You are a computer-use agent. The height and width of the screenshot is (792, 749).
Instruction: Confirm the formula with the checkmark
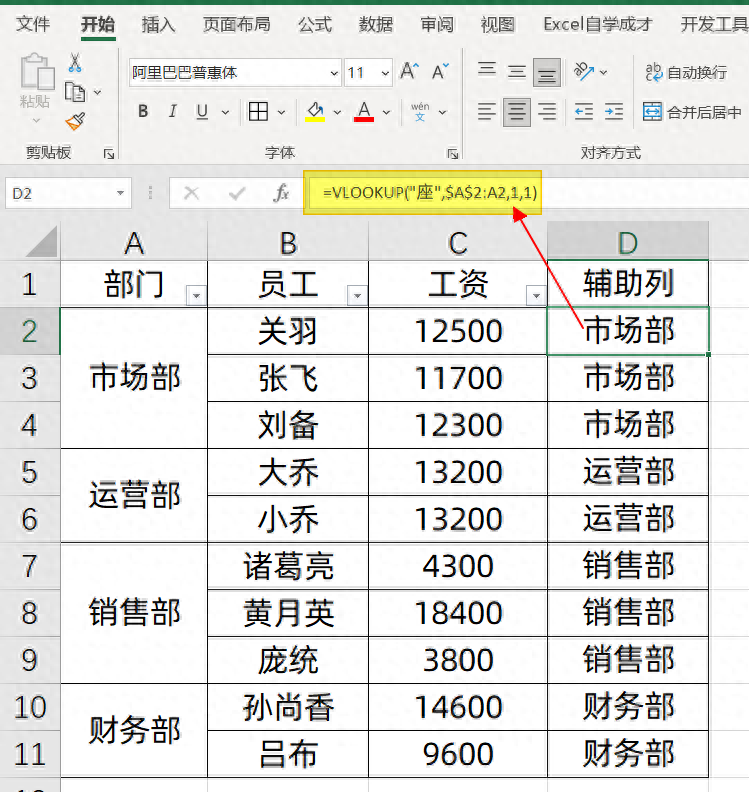pos(236,193)
